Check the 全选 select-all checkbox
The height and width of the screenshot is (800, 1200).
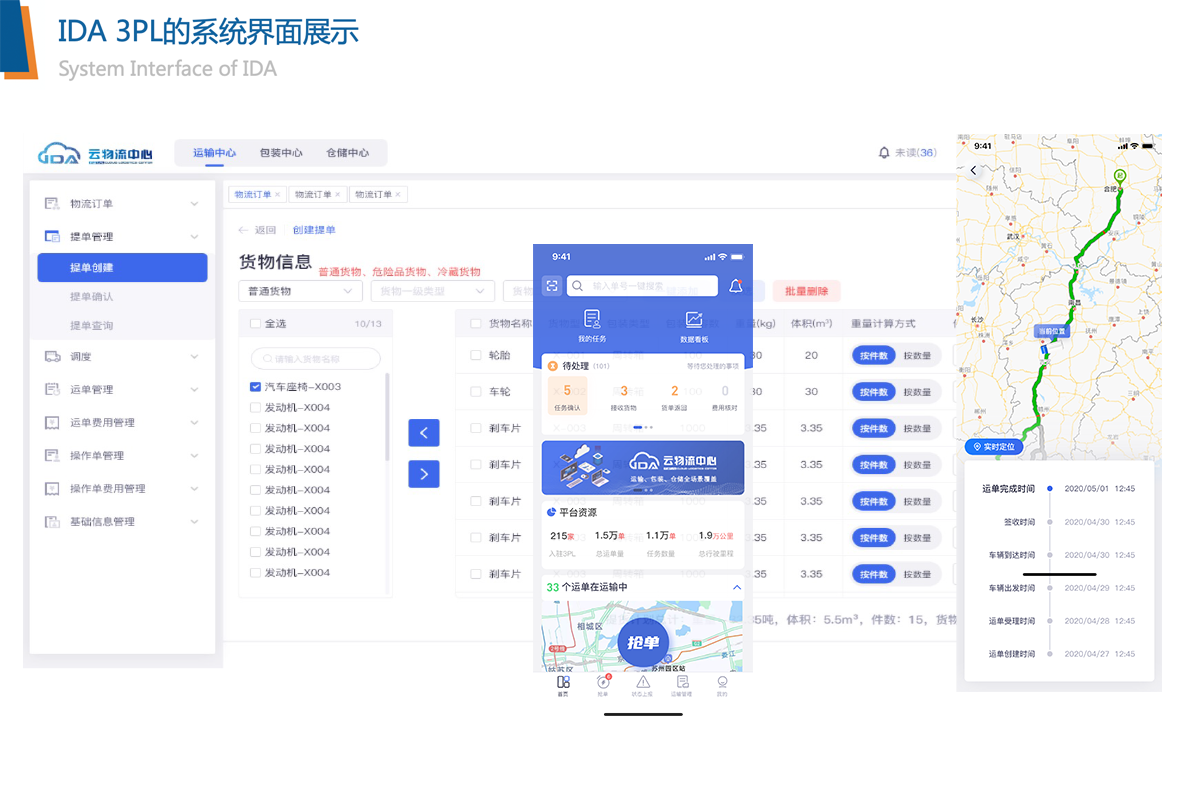(255, 324)
